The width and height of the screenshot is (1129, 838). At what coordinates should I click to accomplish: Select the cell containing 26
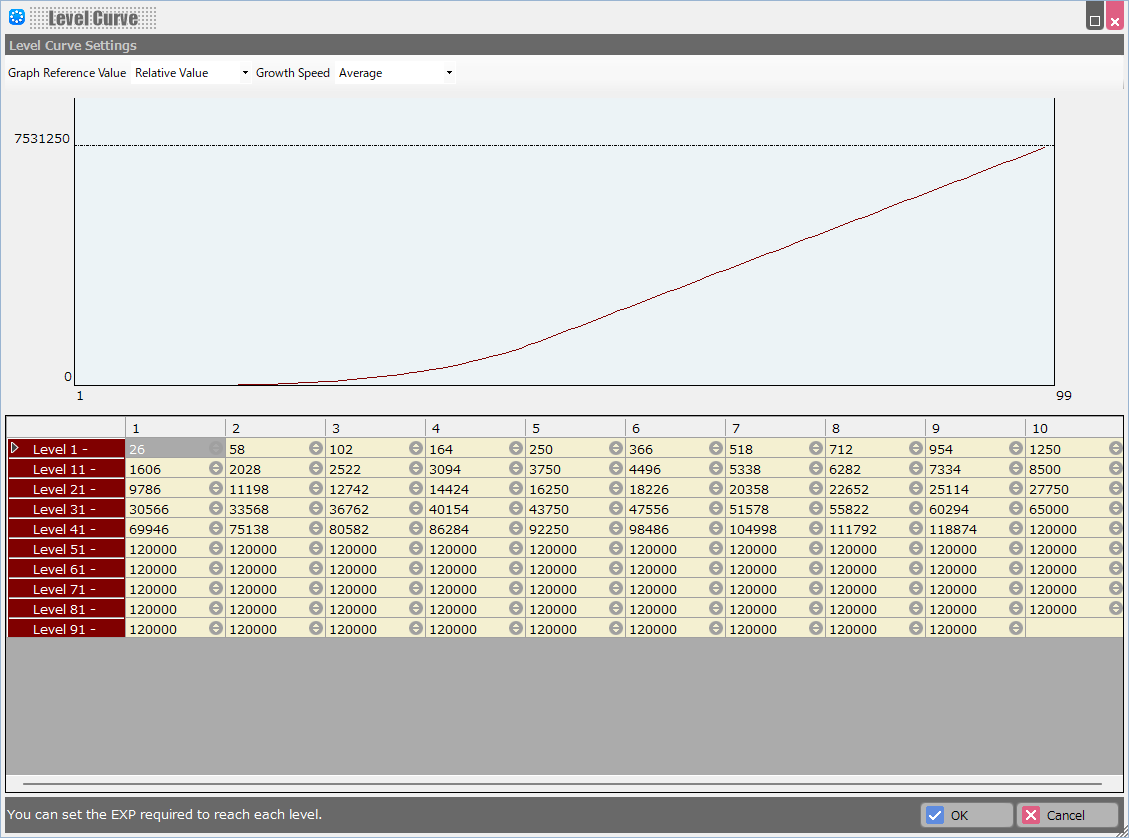166,449
